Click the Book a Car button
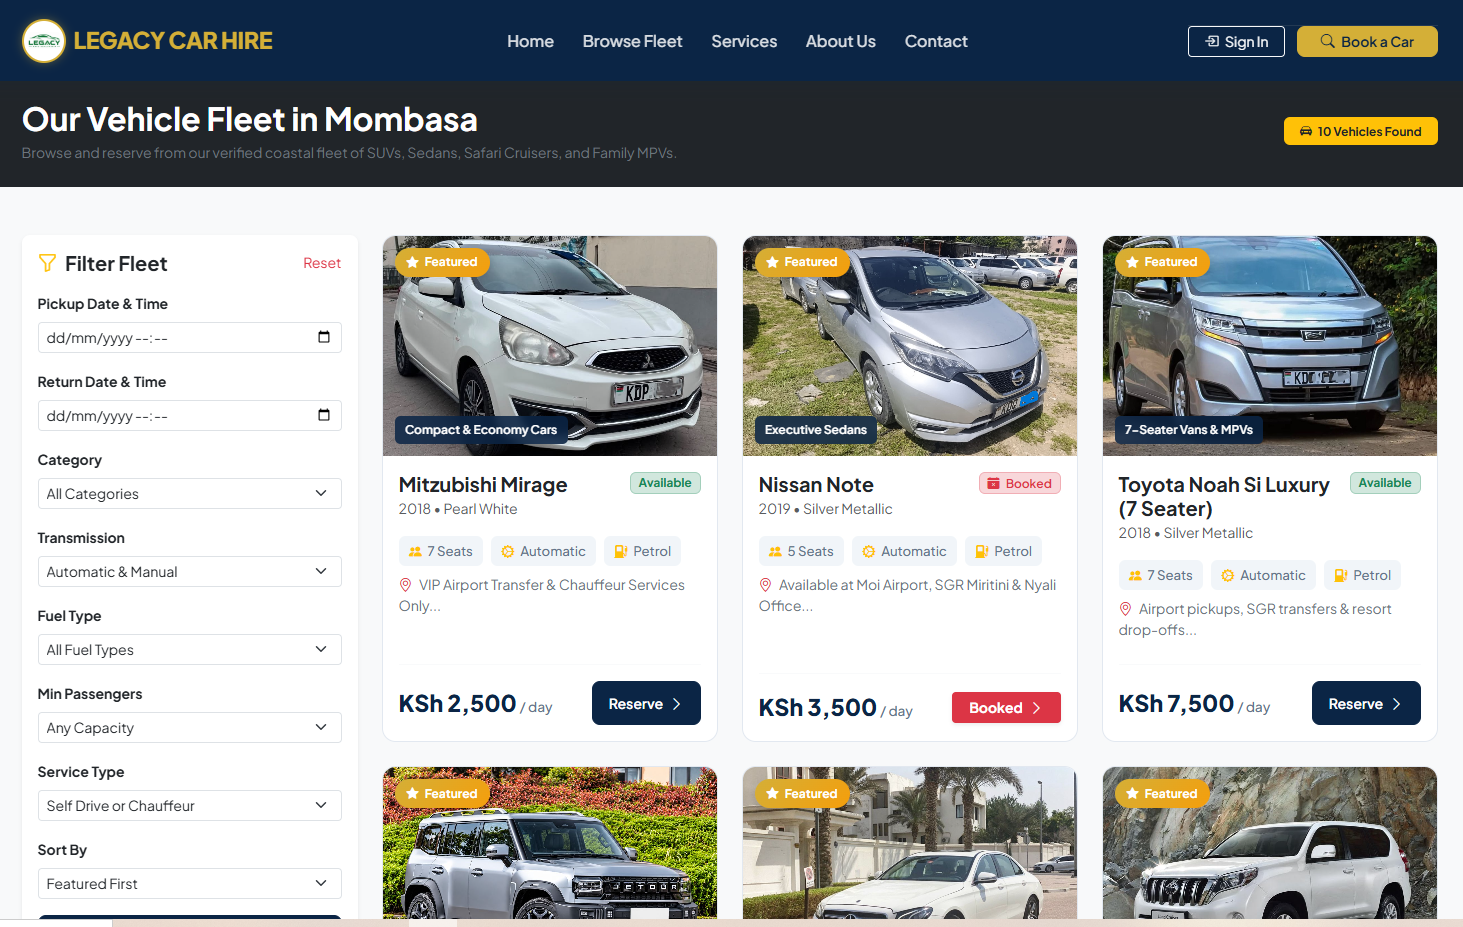Viewport: 1463px width, 927px height. (1367, 41)
